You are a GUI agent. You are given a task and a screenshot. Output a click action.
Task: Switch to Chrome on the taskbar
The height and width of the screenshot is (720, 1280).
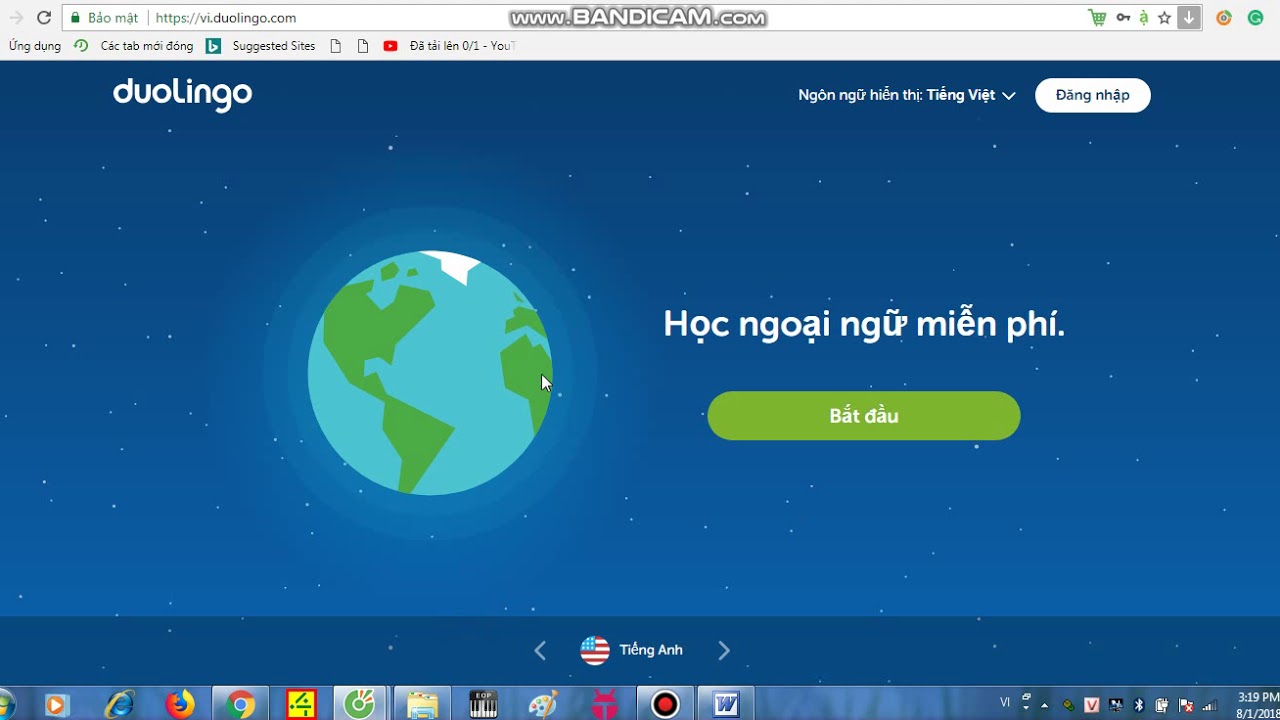click(x=240, y=704)
